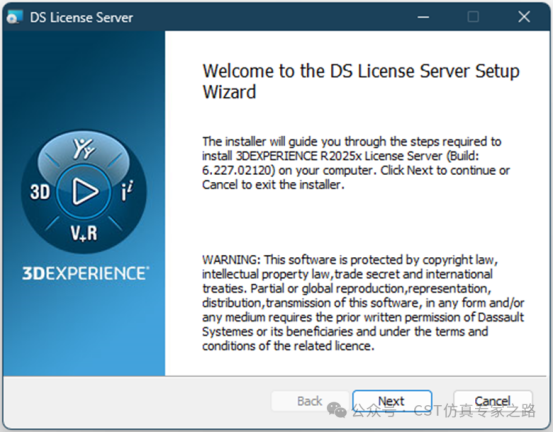Click the people figure atop the compass

[x=84, y=148]
